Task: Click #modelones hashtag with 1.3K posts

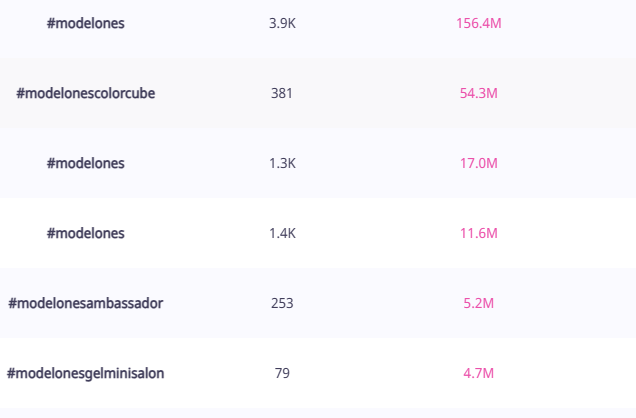Action: pos(86,163)
